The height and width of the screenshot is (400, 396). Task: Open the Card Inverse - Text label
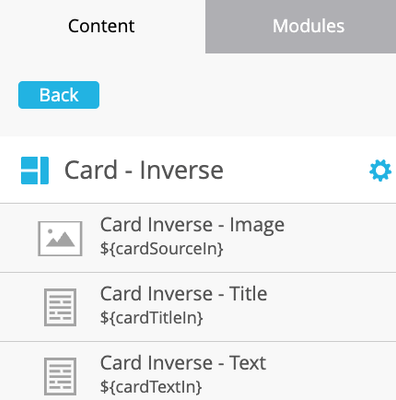pos(183,363)
